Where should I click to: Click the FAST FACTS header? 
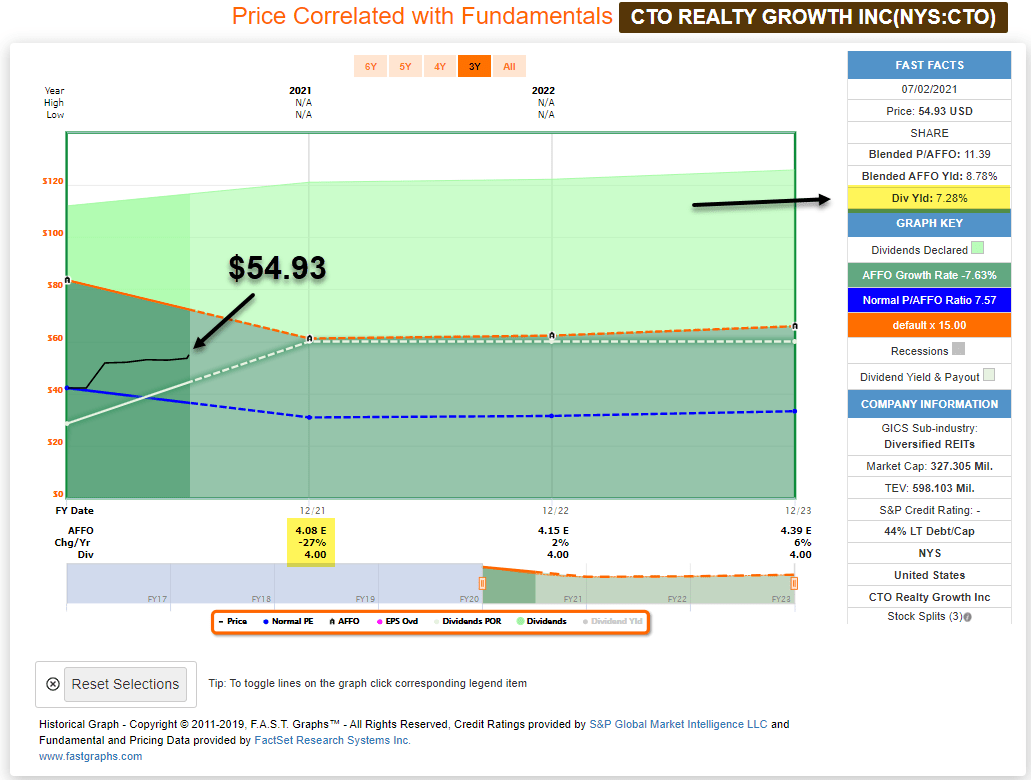(x=929, y=65)
